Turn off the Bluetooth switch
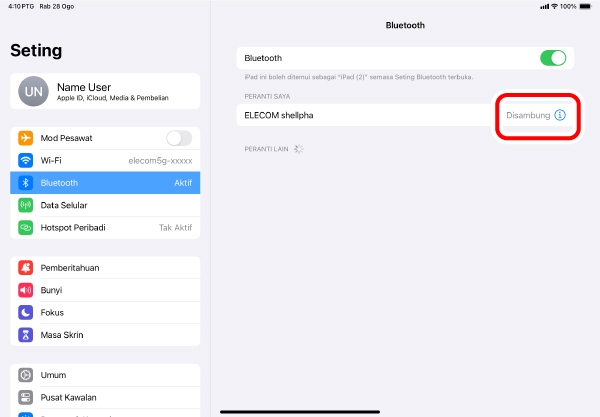600x417 pixels. 553,58
